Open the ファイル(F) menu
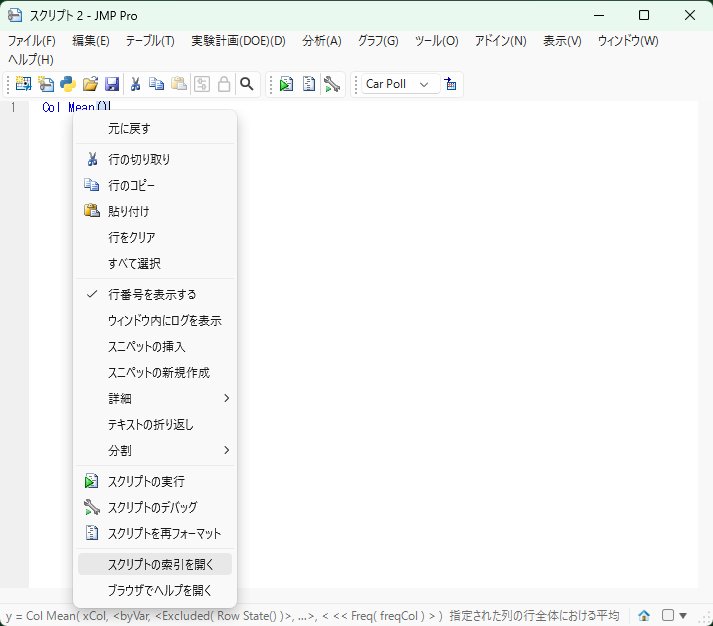The height and width of the screenshot is (626, 713). (x=32, y=41)
